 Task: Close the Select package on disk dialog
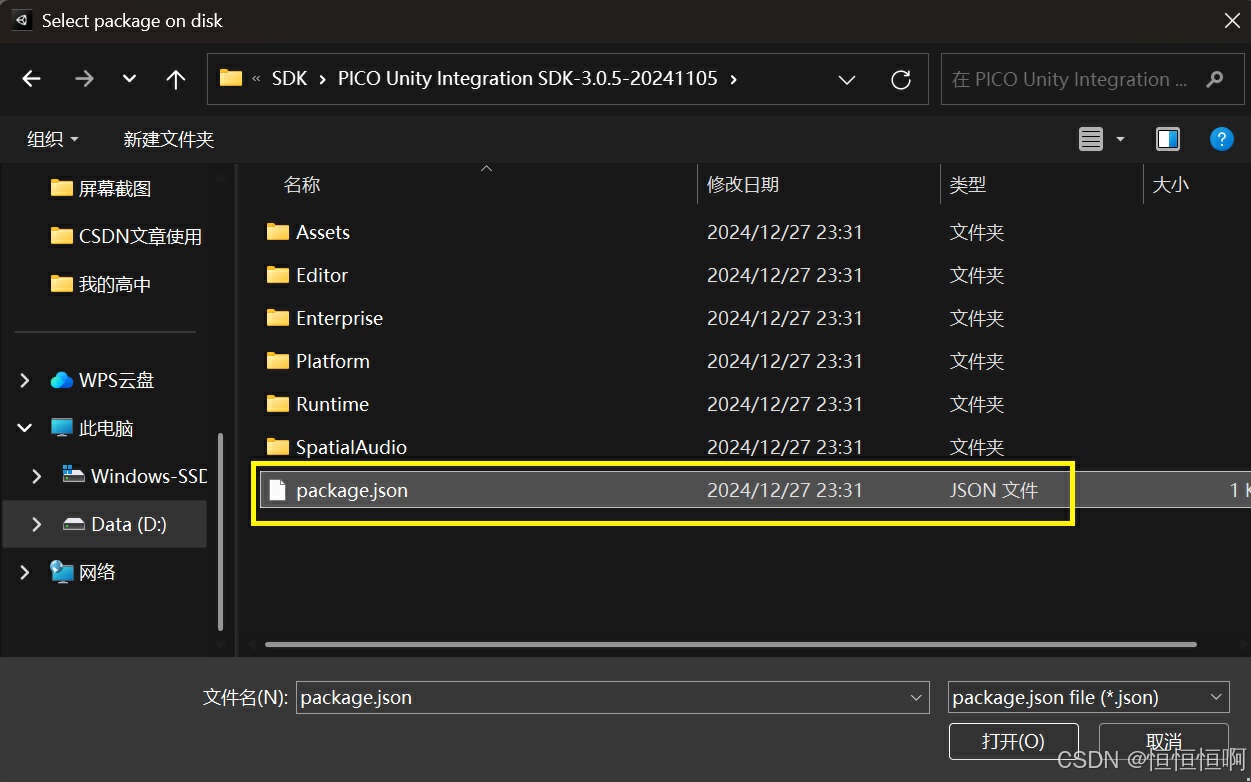(x=1232, y=20)
